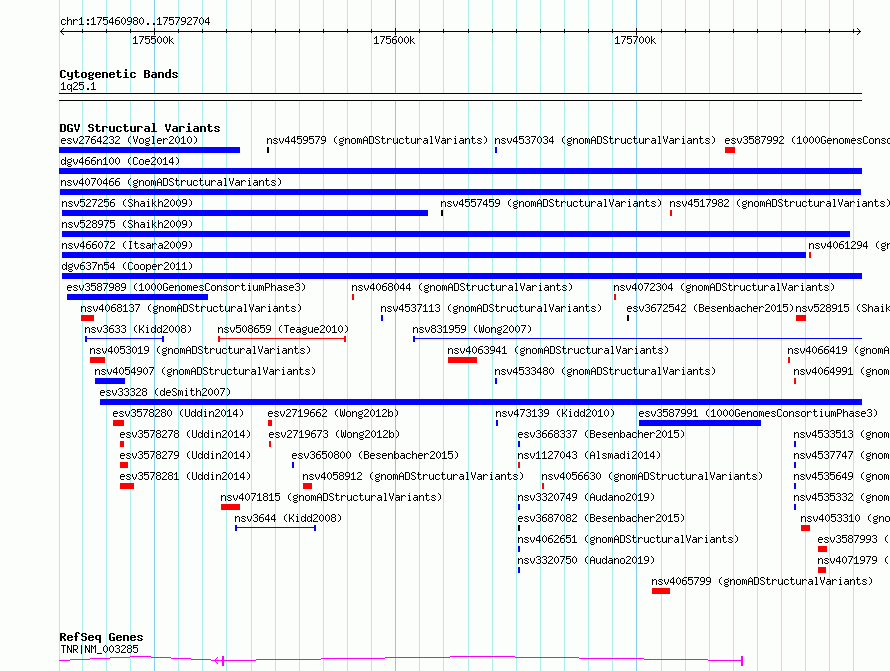This screenshot has width=890, height=671.
Task: Click the nsv527256 (Shaikh2009) label
Action: click(x=127, y=203)
